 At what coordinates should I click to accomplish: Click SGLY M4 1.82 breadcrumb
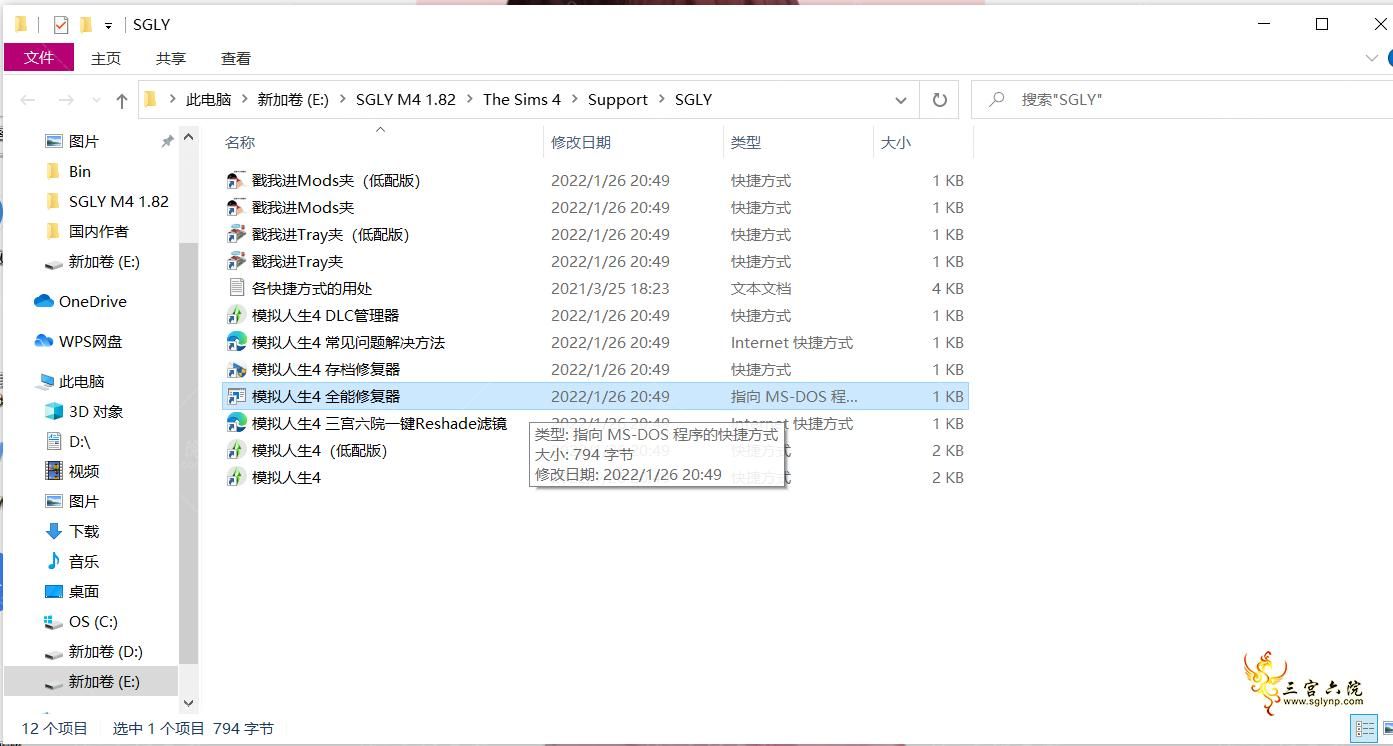tap(406, 100)
